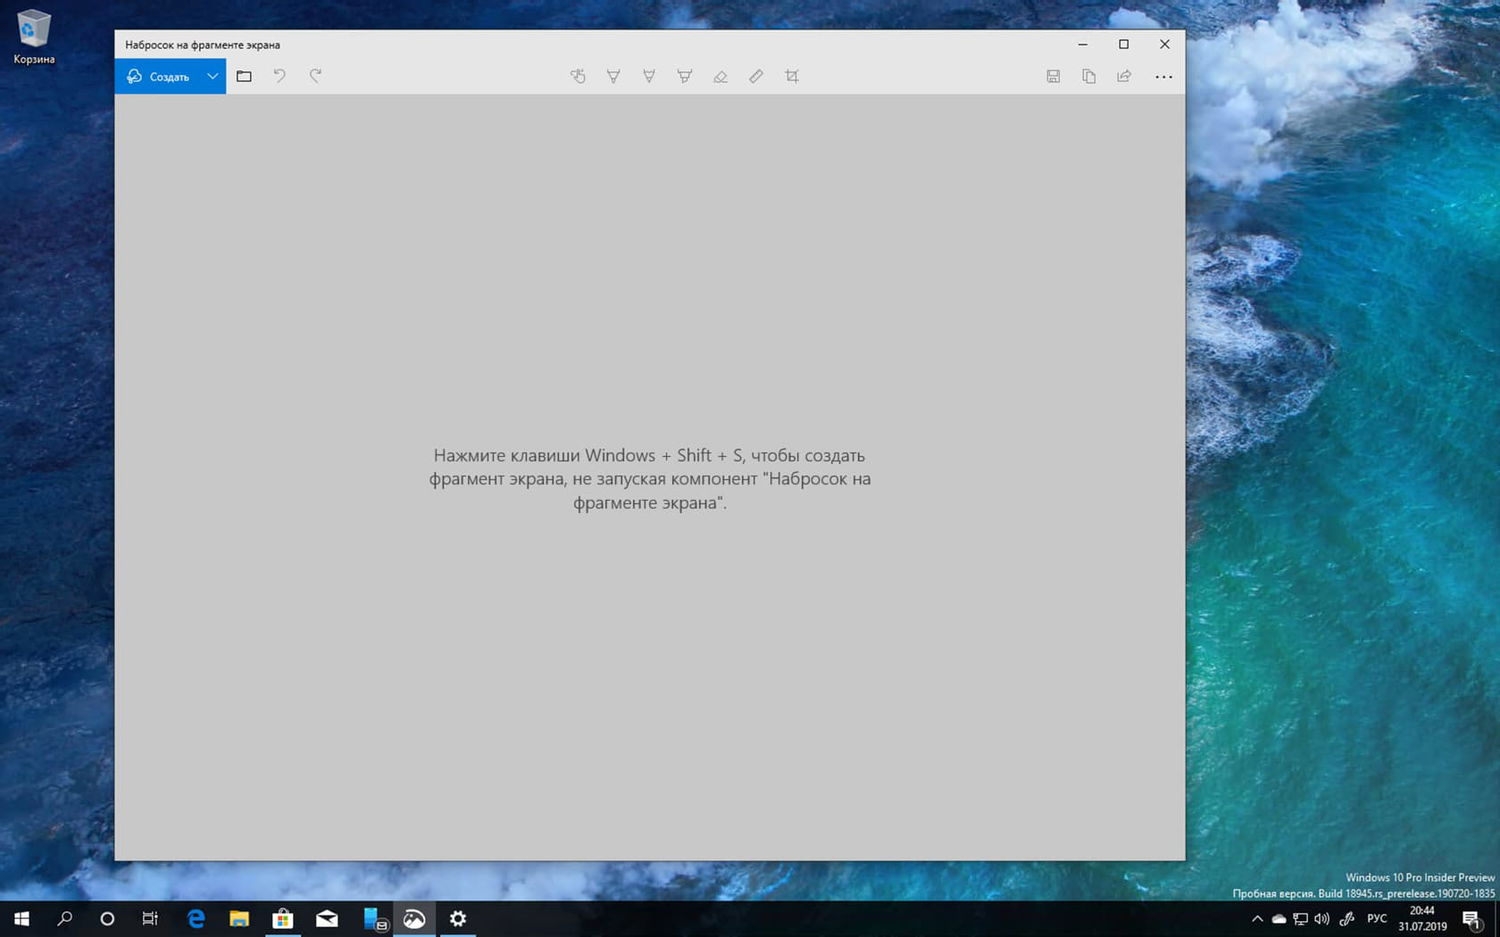Image resolution: width=1500 pixels, height=937 pixels.
Task: Show hidden system tray icons
Action: (x=1257, y=919)
